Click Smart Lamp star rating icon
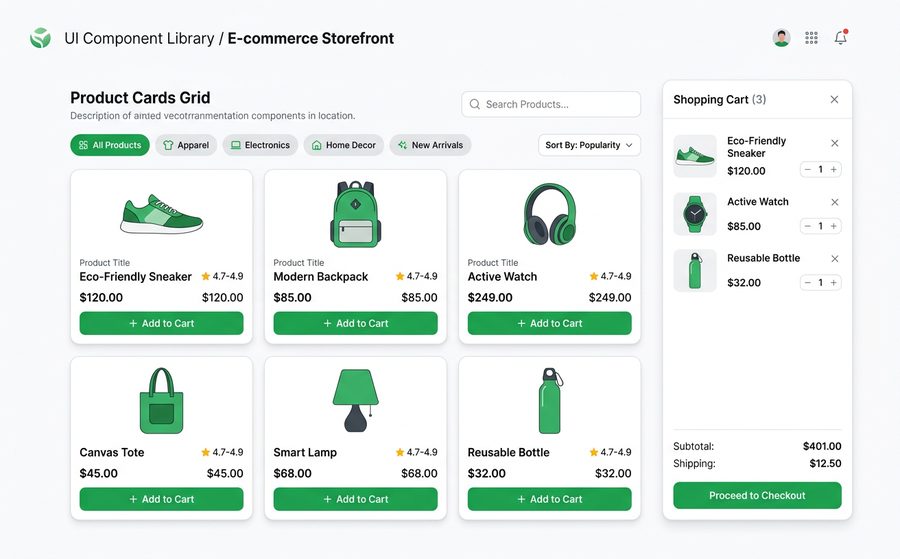Image resolution: width=900 pixels, height=559 pixels. [x=400, y=452]
